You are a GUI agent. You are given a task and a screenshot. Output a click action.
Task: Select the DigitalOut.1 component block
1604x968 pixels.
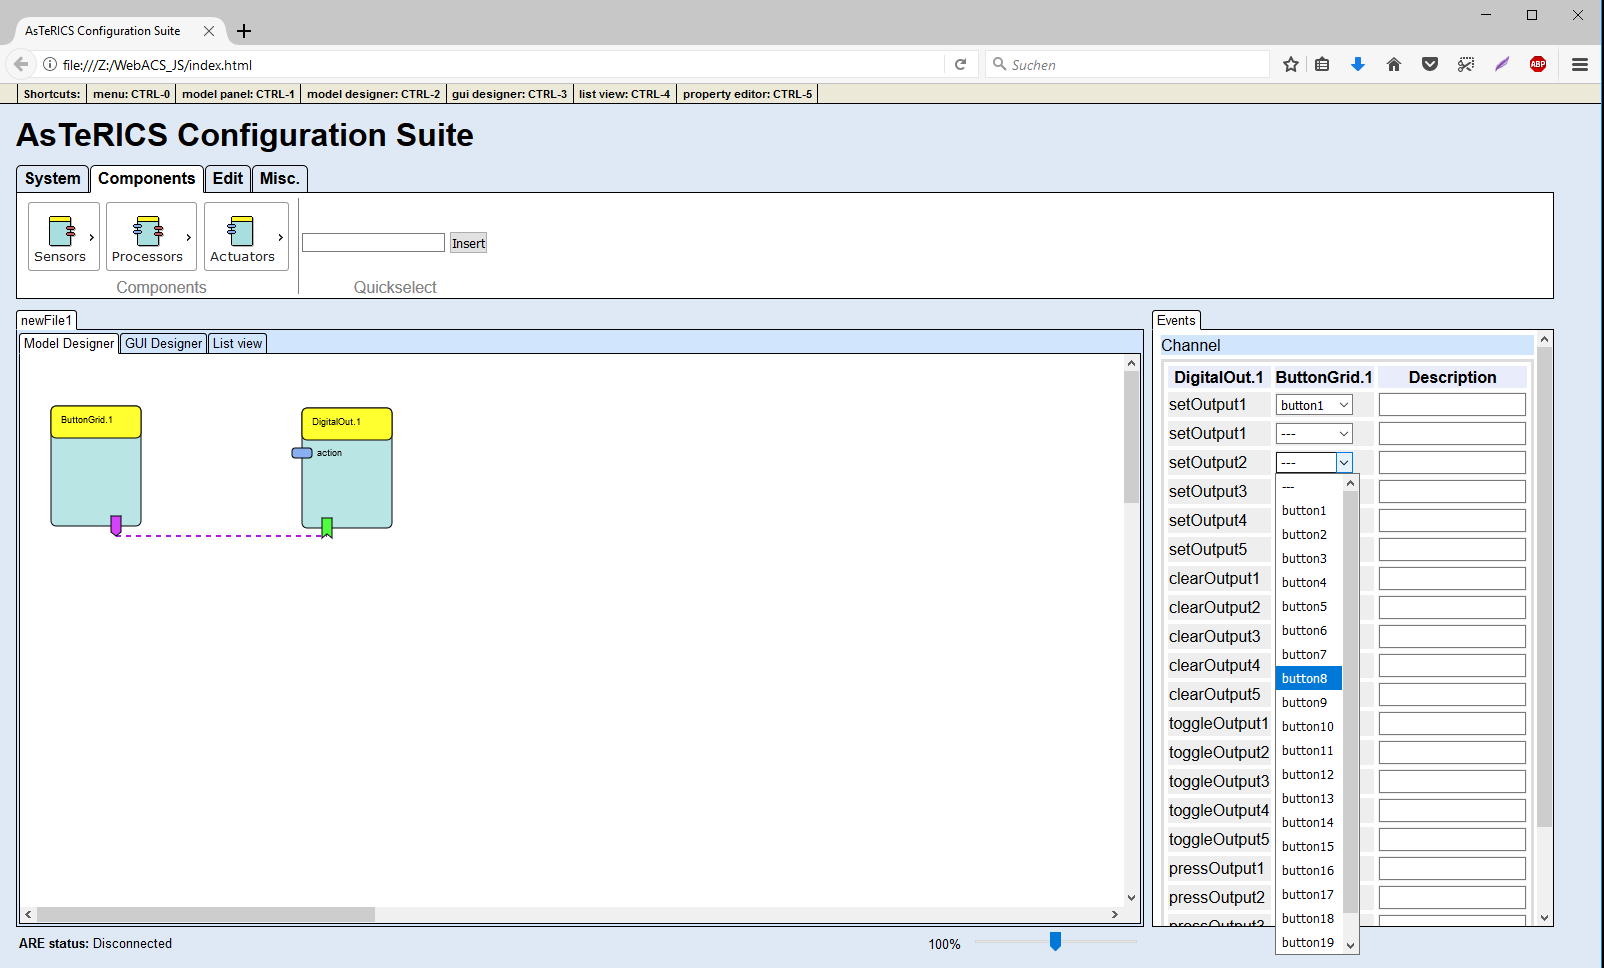(x=347, y=468)
